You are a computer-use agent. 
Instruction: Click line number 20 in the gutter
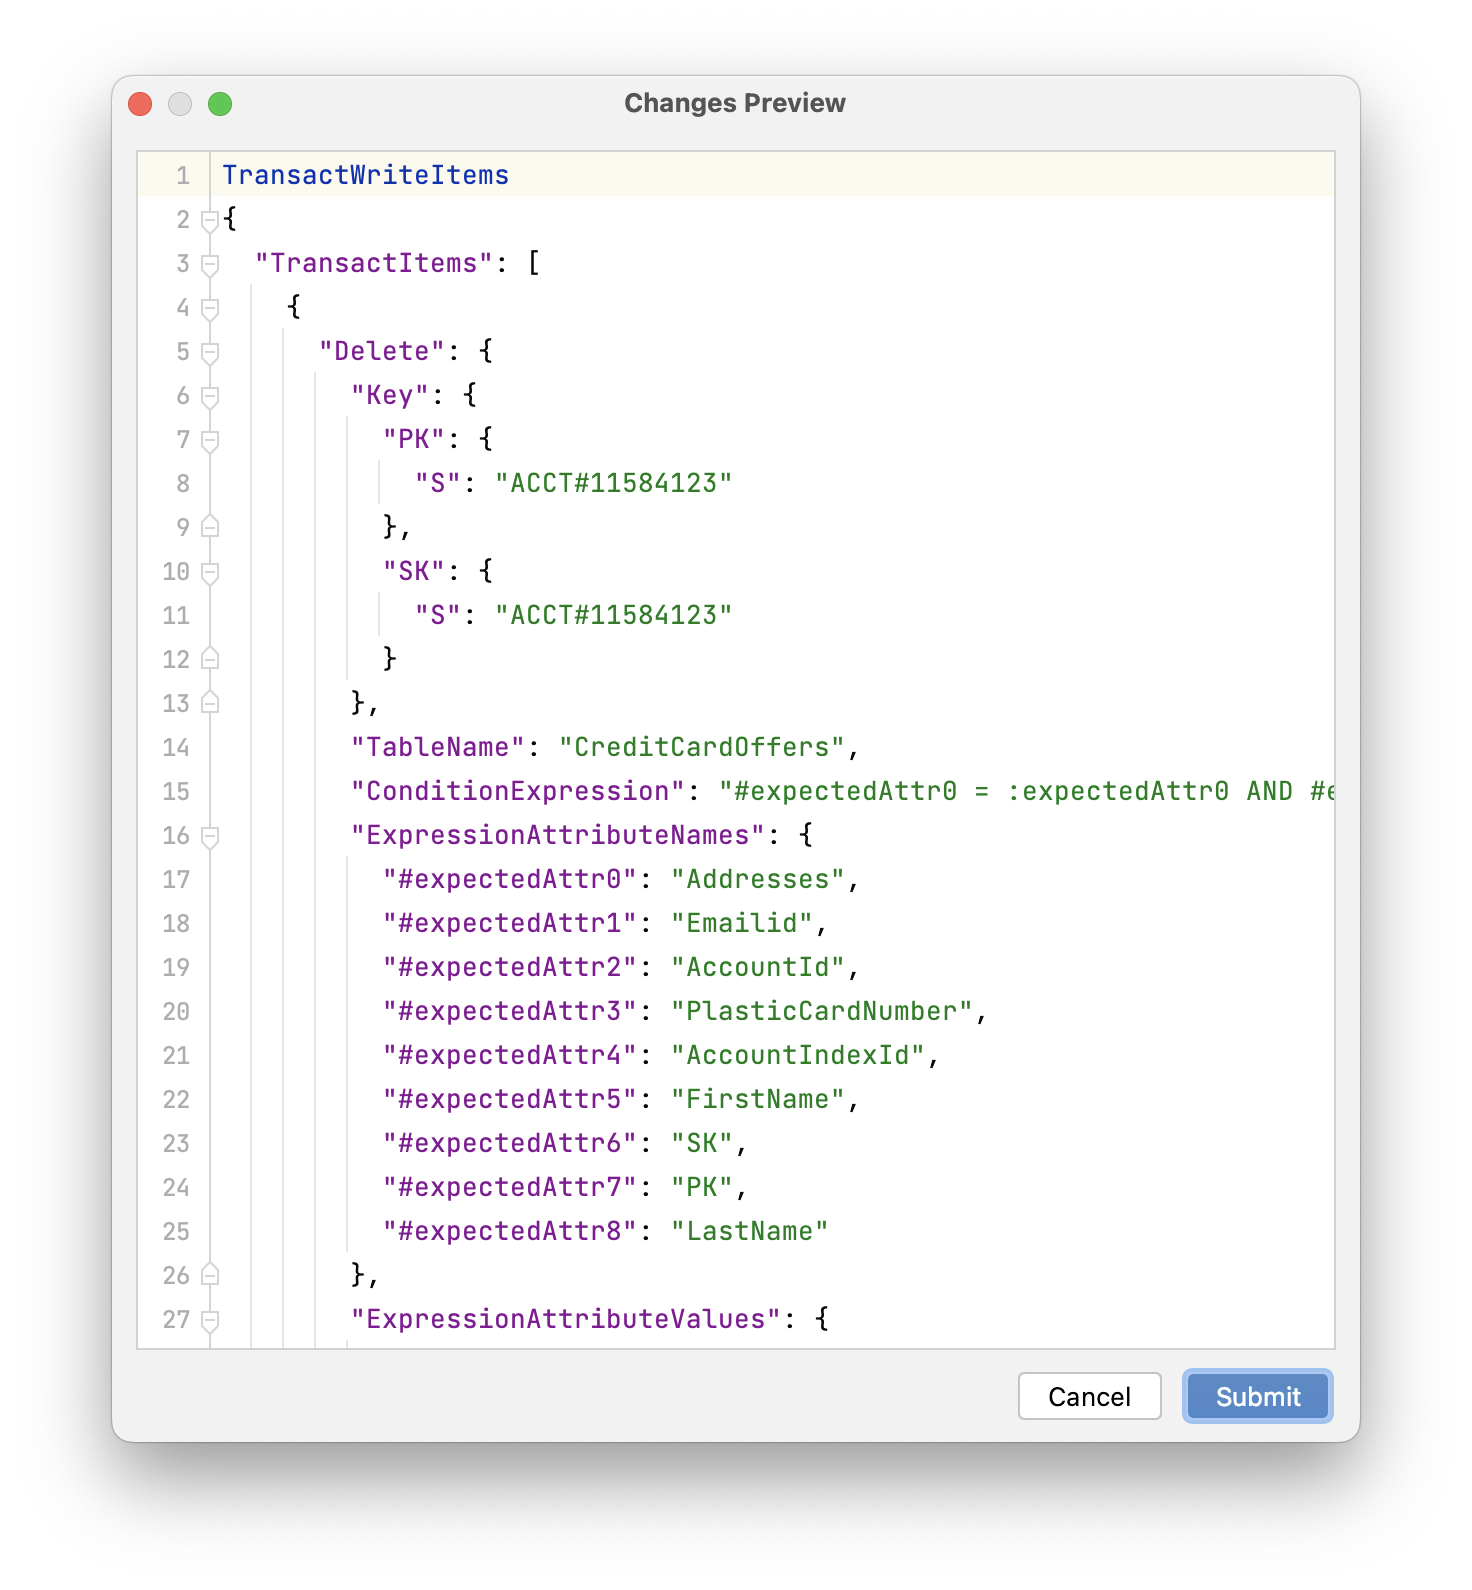point(176,1011)
